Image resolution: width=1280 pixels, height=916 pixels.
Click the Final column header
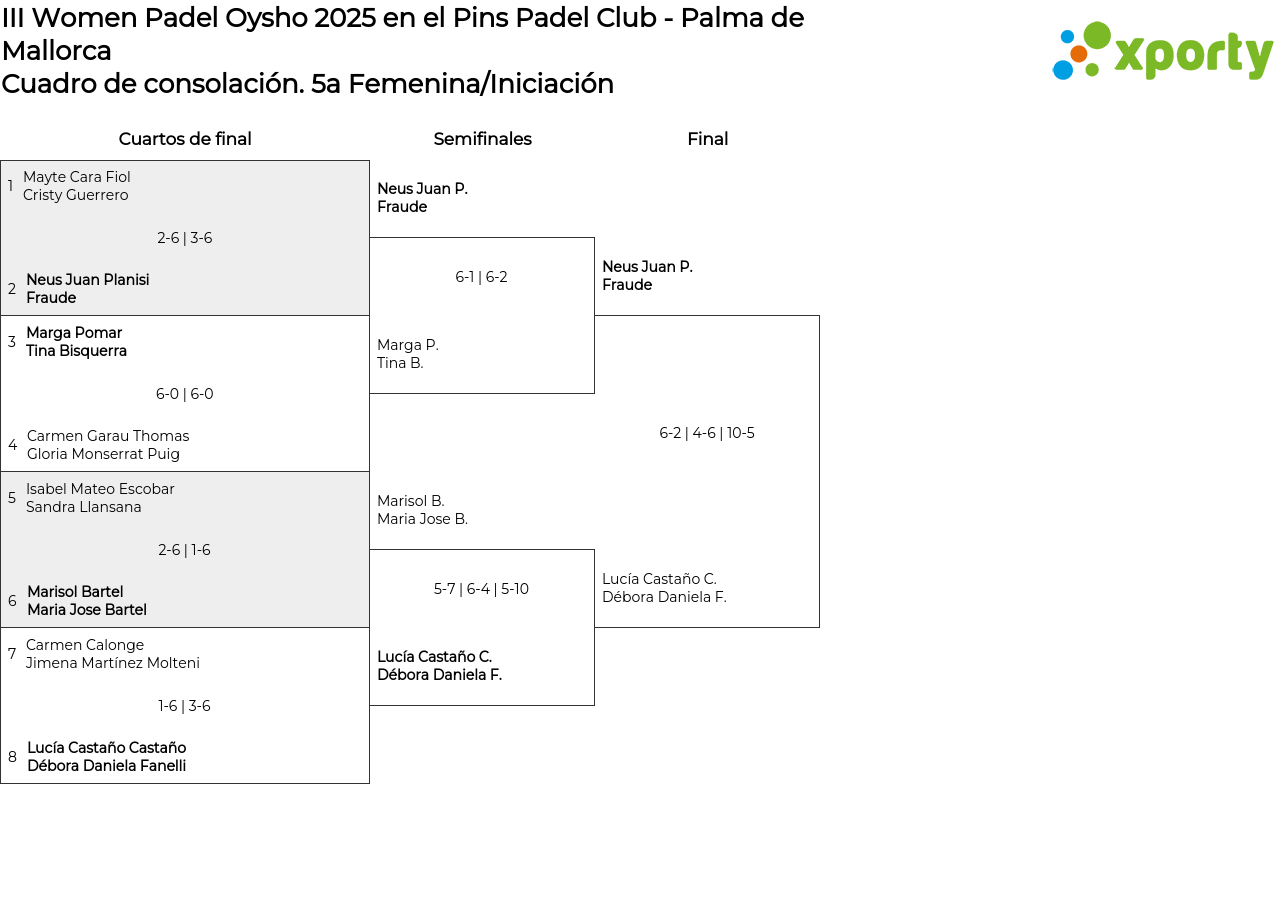click(707, 139)
